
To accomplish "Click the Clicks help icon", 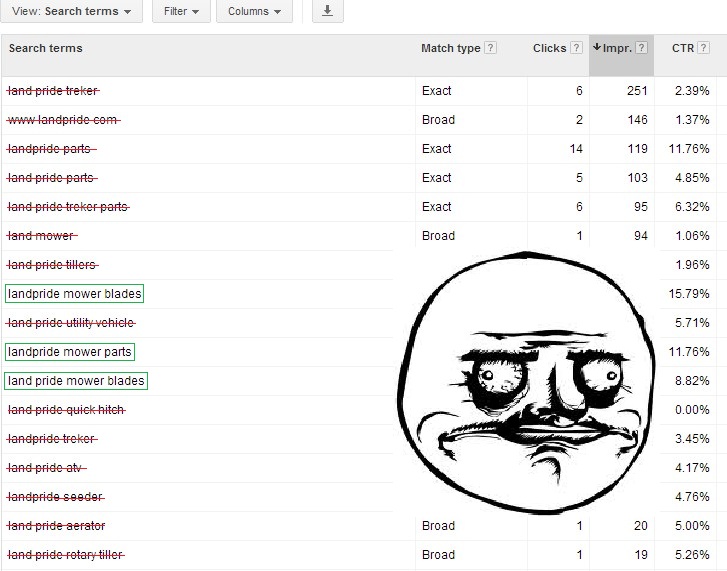I will point(576,48).
